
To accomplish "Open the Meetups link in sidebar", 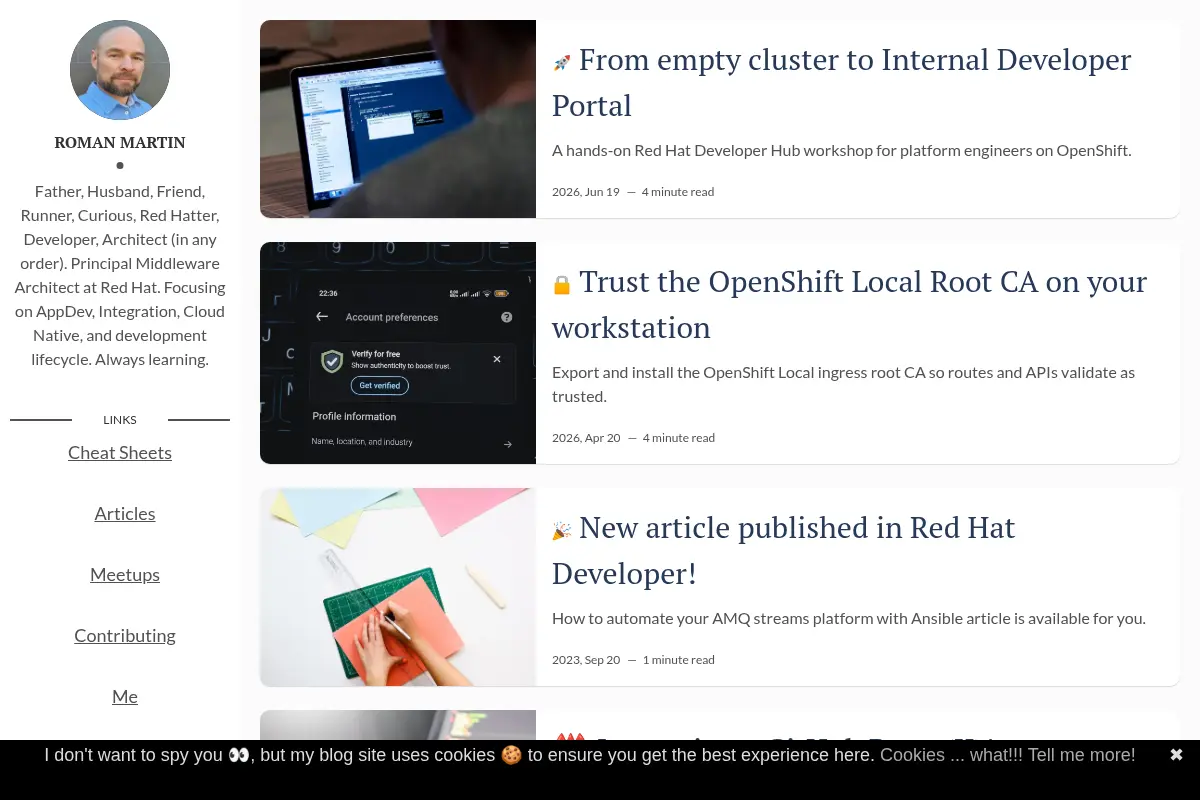I will 125,575.
